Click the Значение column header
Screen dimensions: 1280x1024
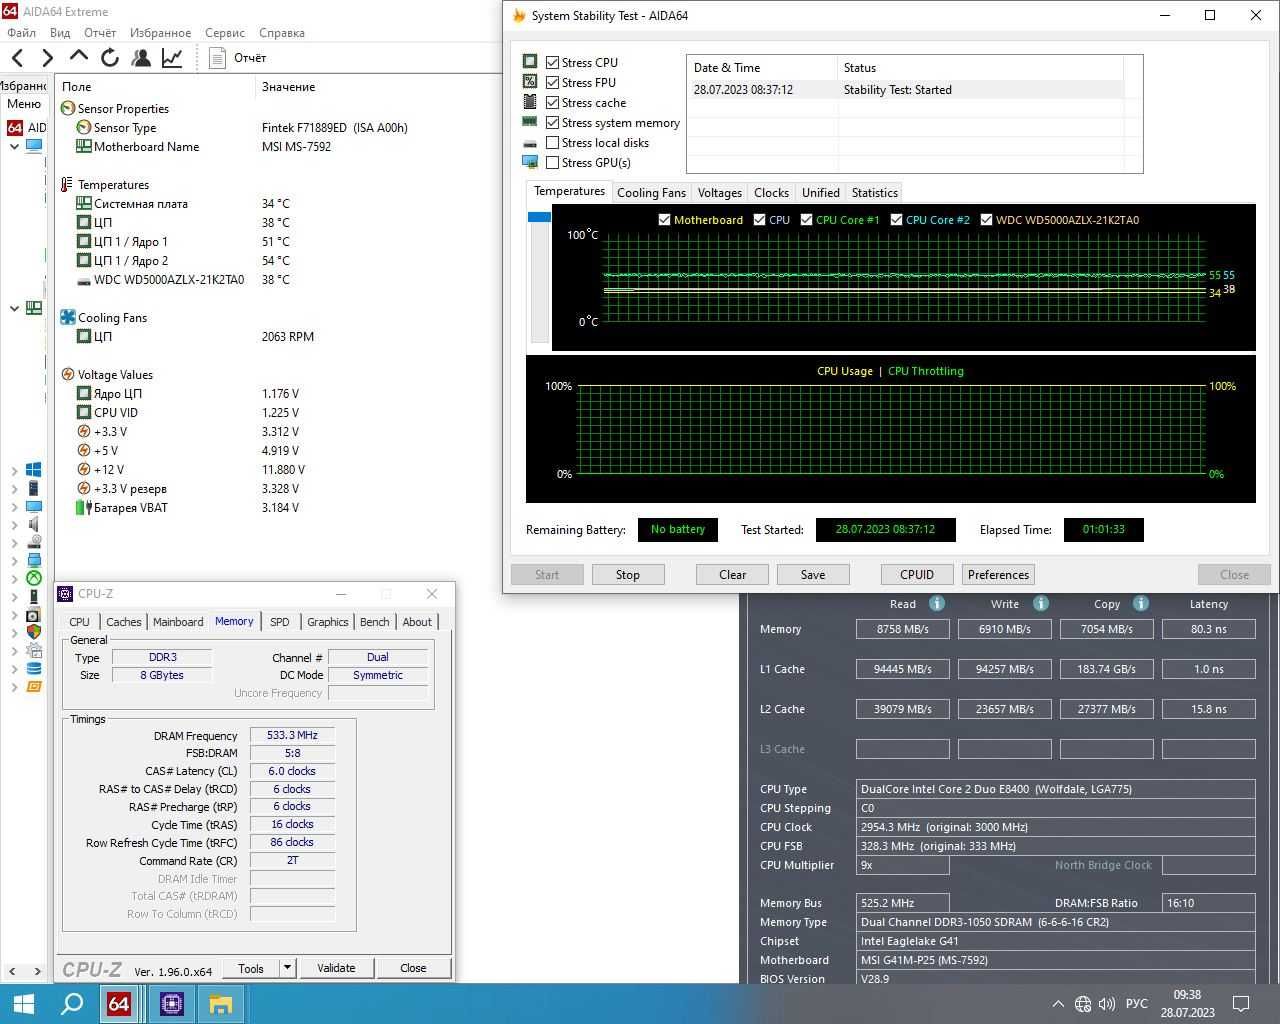pyautogui.click(x=290, y=87)
